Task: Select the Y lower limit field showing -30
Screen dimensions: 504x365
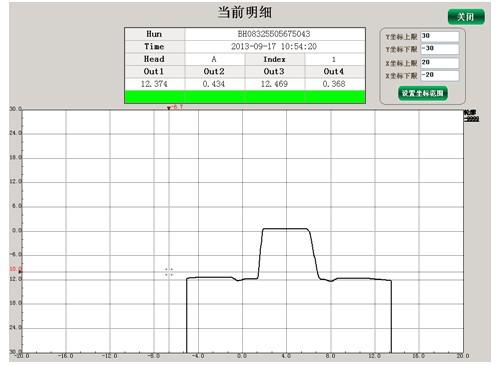Action: (440, 49)
